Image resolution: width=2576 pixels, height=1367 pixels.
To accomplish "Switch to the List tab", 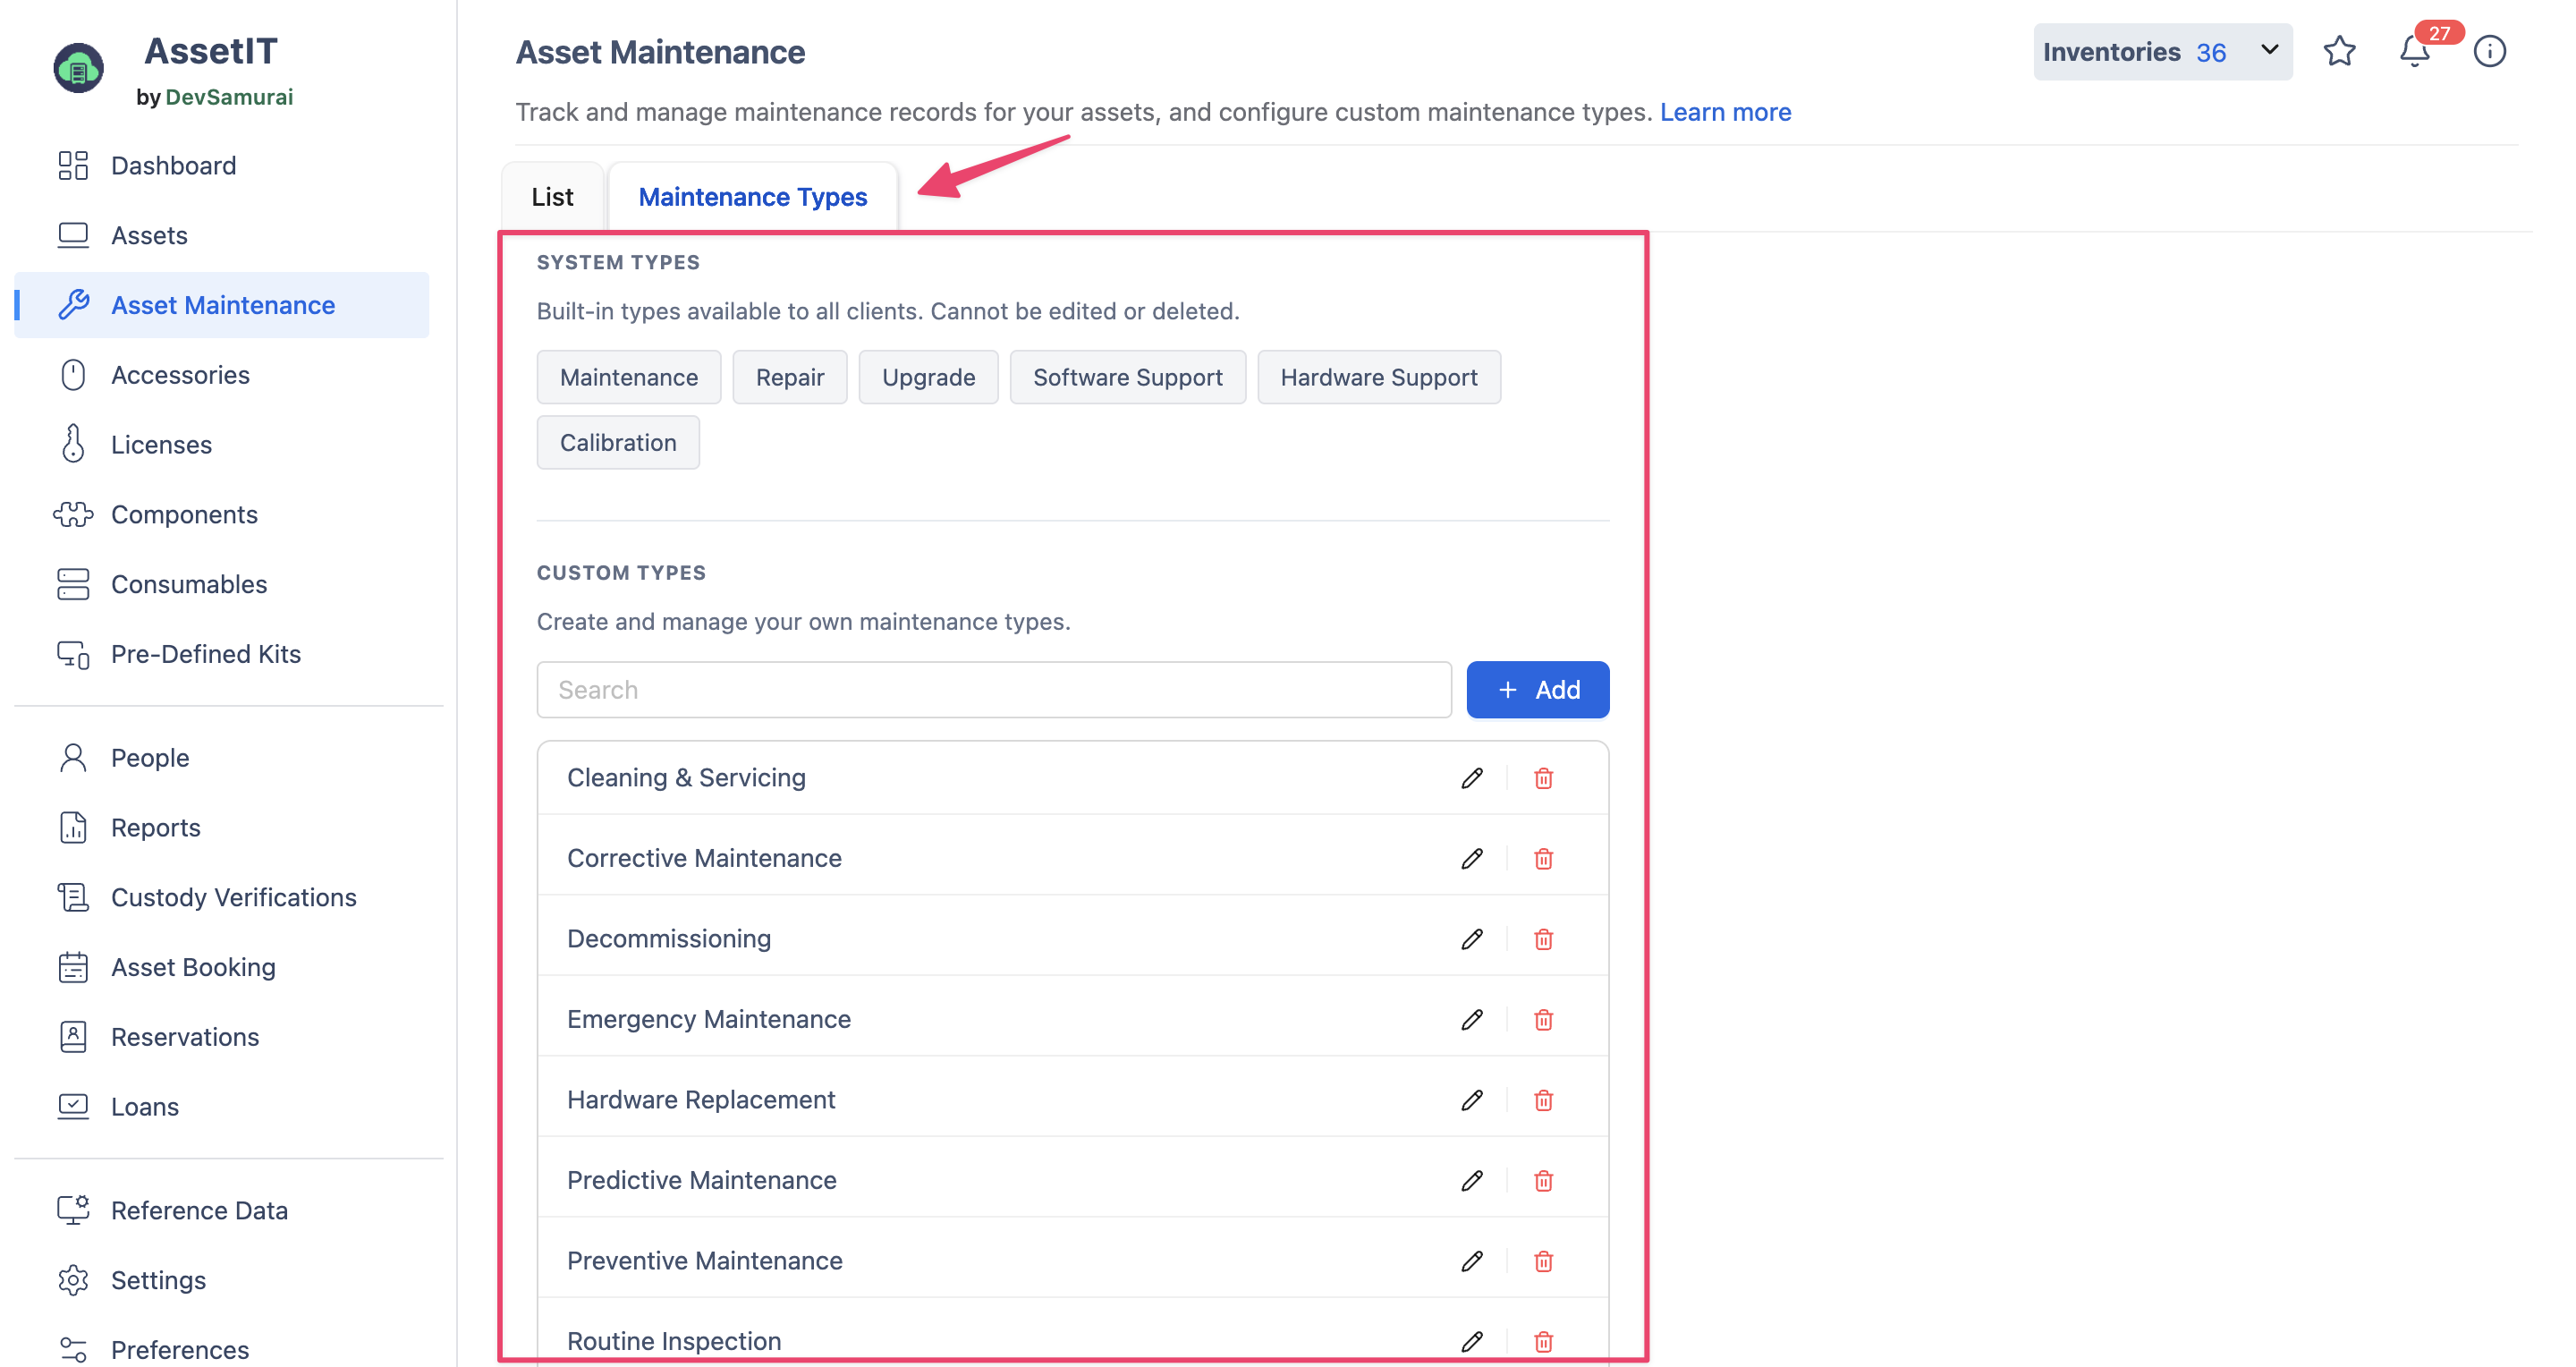I will (x=552, y=197).
